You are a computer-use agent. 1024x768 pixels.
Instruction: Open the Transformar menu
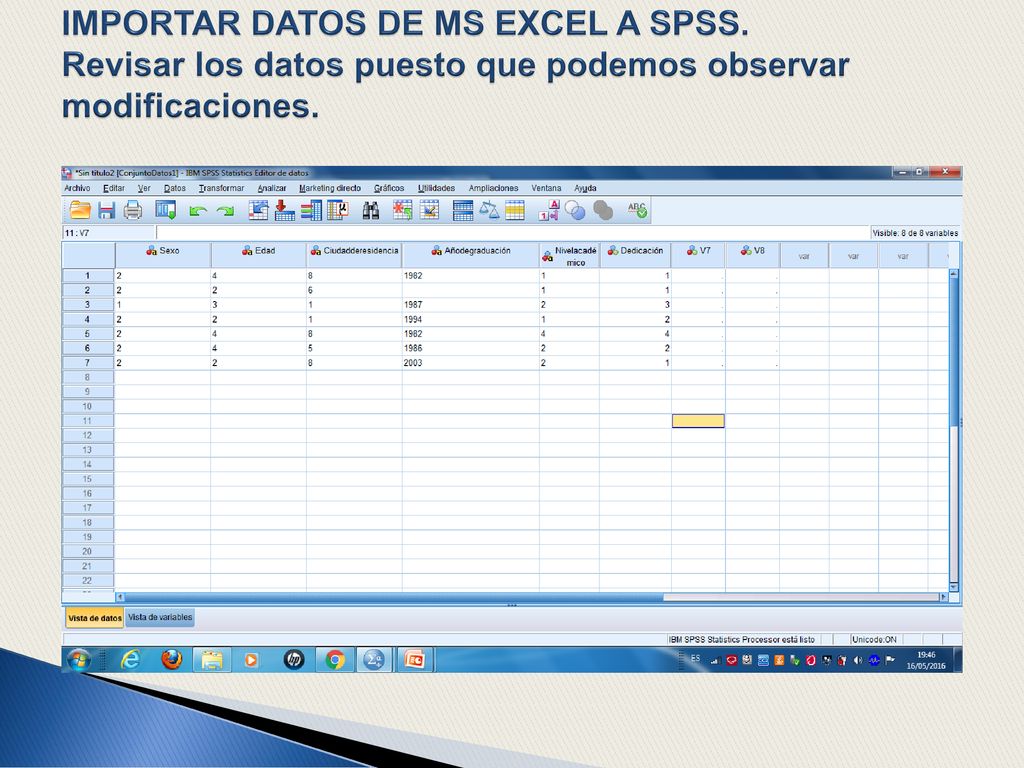[221, 188]
